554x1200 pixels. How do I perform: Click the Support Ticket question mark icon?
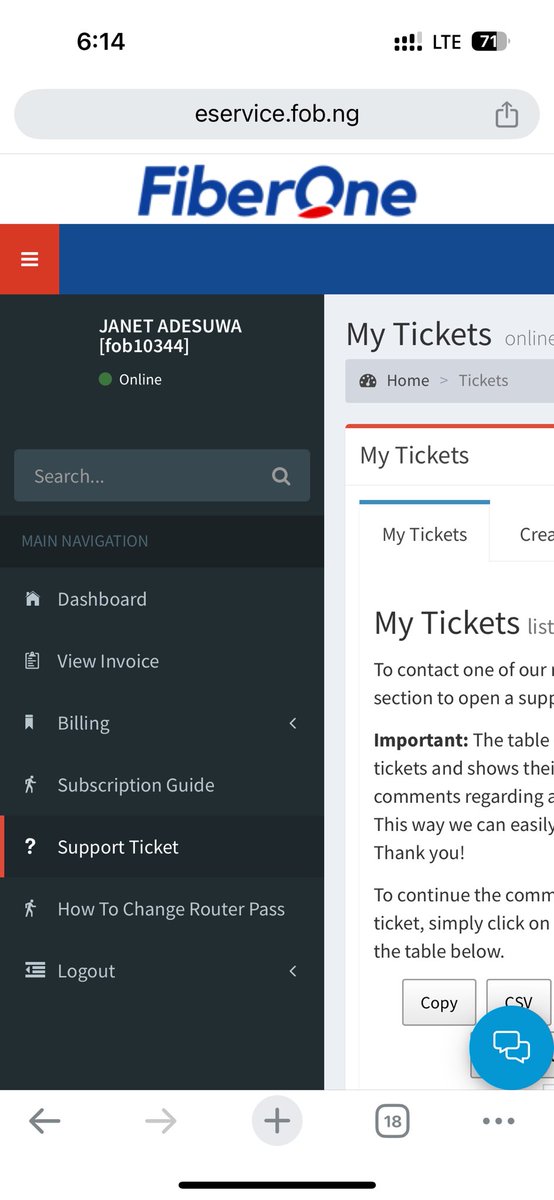31,847
